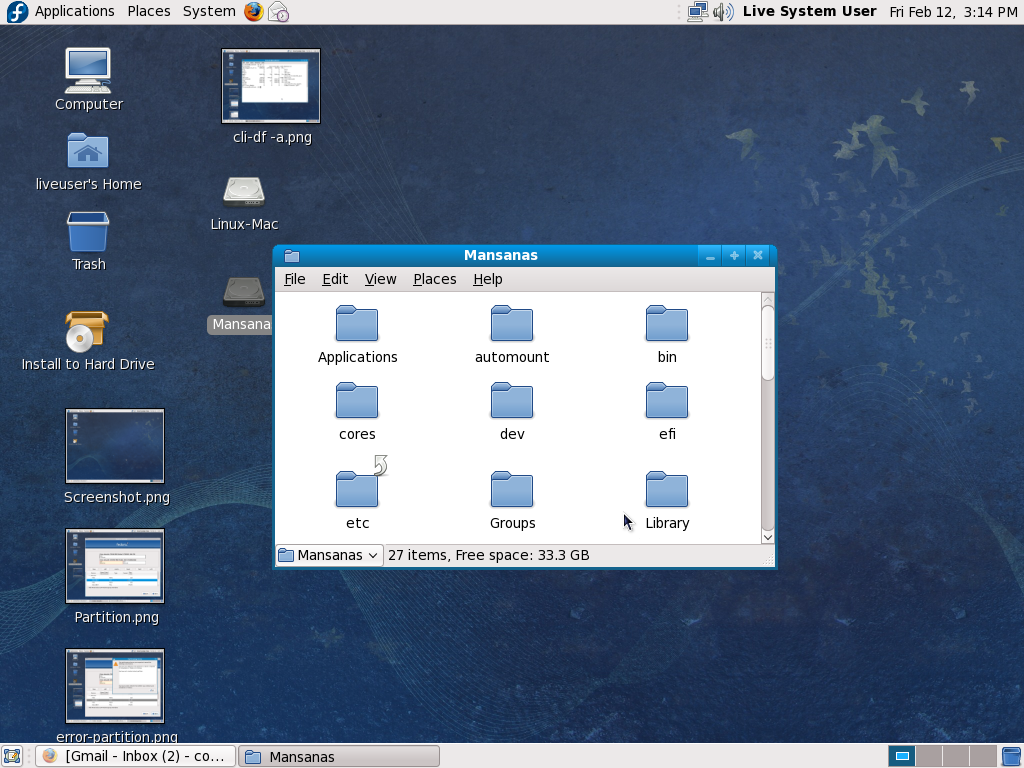Open the Applications folder in Mansanas window

click(357, 323)
